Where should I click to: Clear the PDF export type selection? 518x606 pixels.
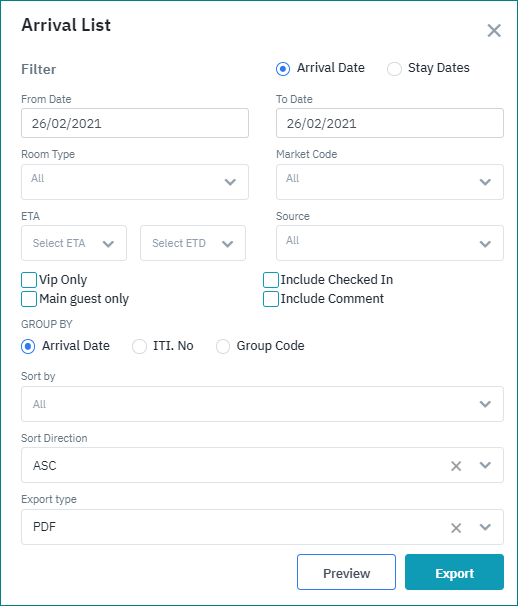(456, 528)
